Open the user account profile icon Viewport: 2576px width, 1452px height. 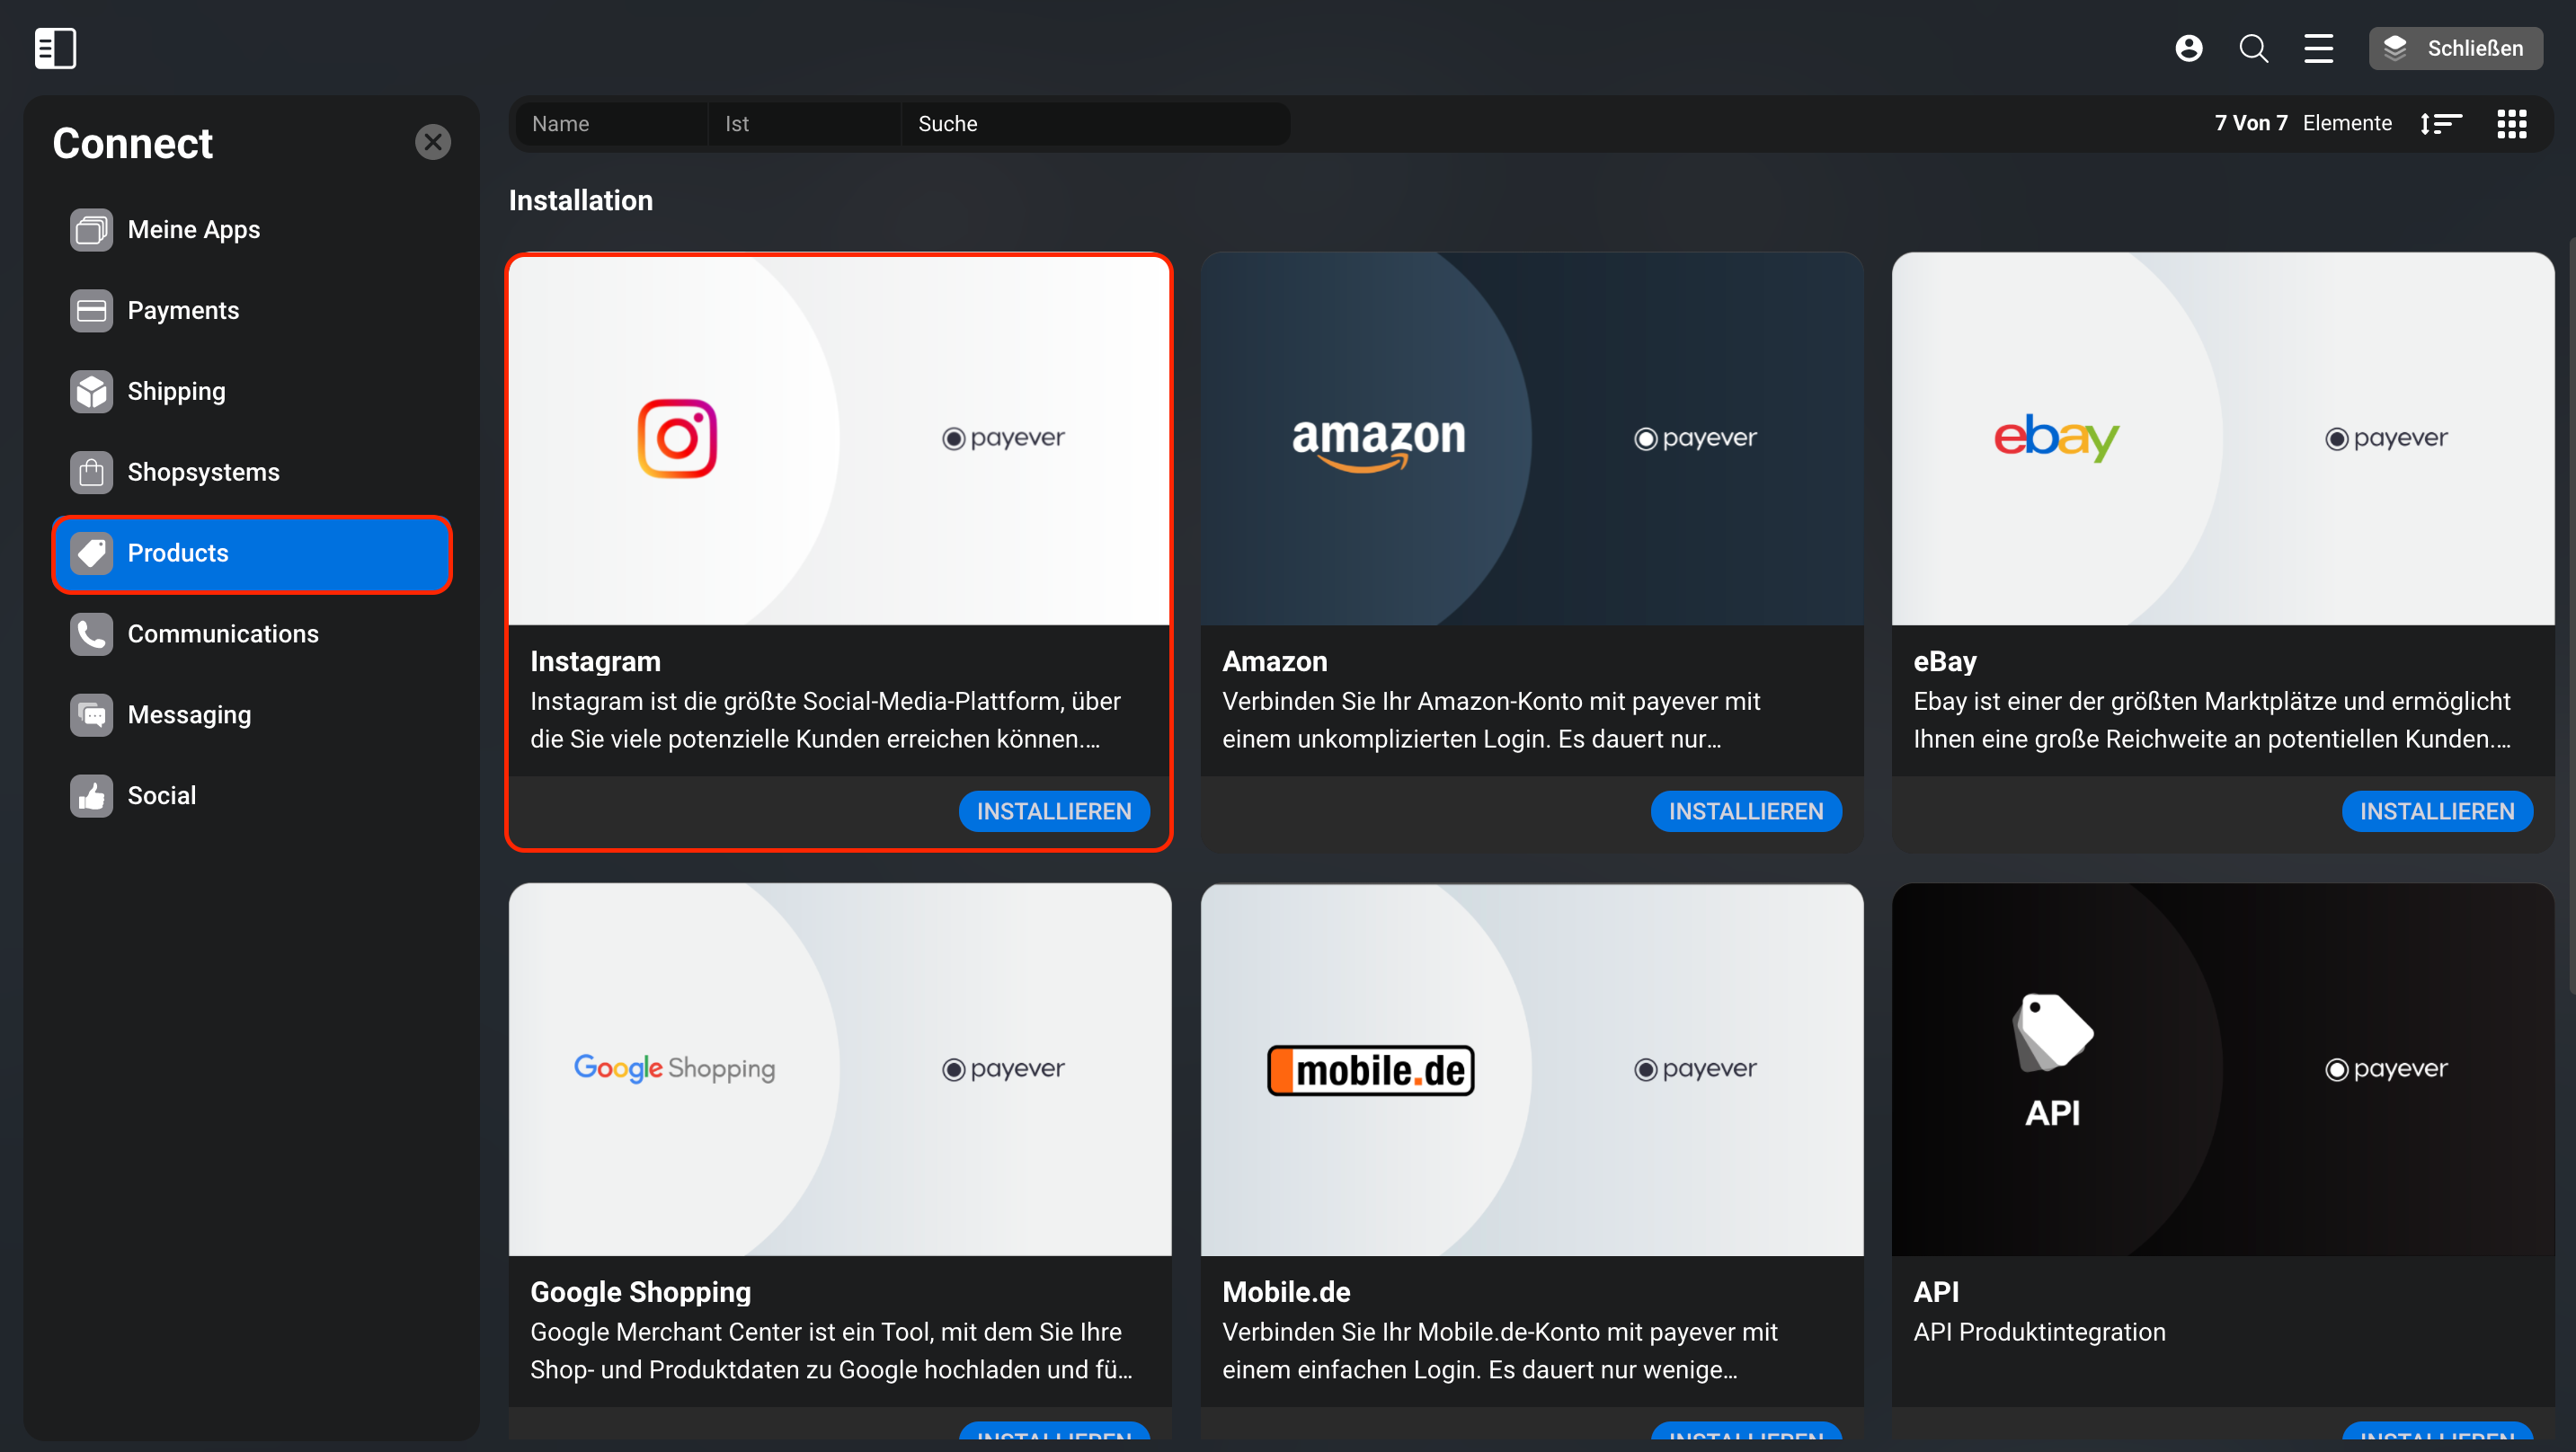point(2188,48)
